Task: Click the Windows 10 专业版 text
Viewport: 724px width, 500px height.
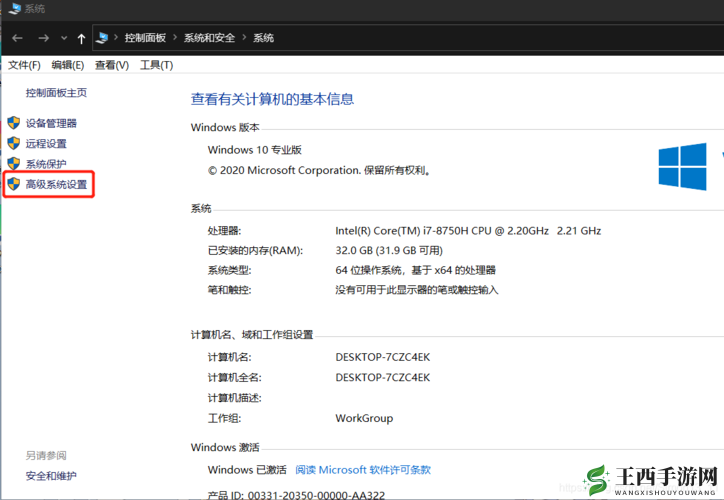Action: tap(254, 150)
